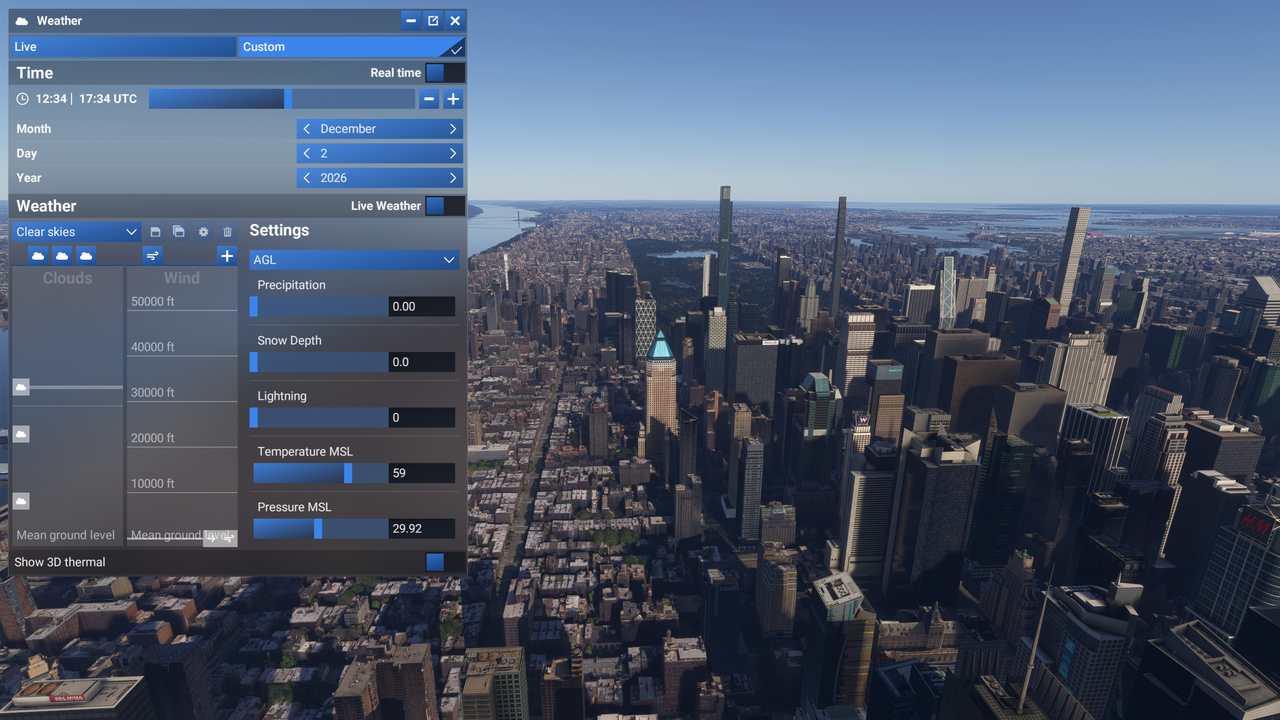Switch to the Live tab
Image resolution: width=1280 pixels, height=720 pixels.
coord(123,47)
